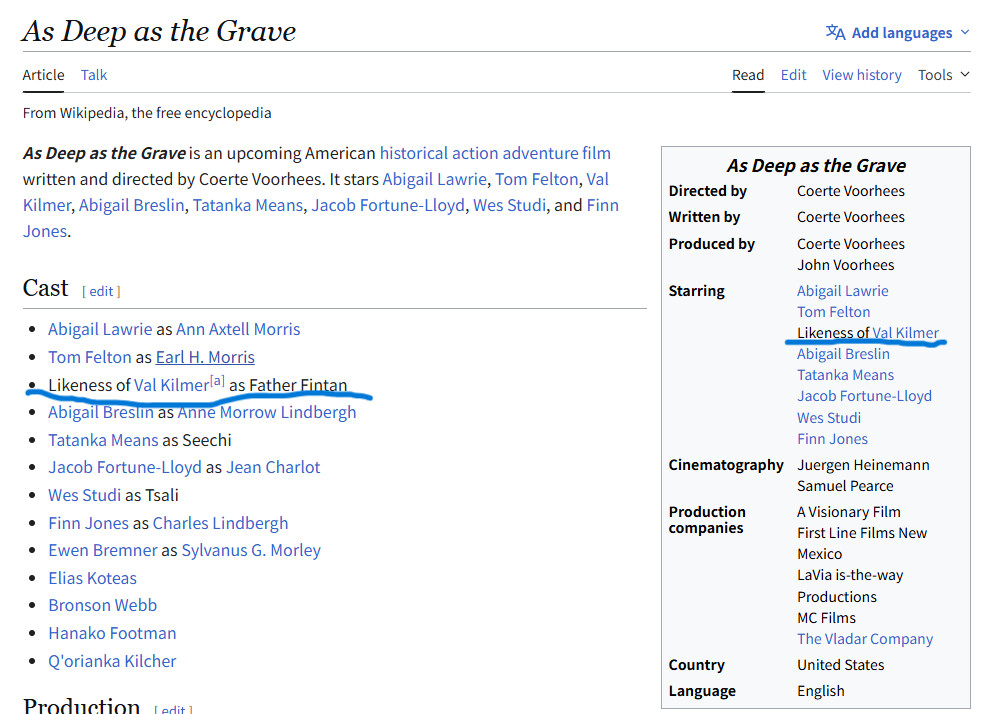The height and width of the screenshot is (714, 984).
Task: Click Anne Morrow Lindbergh link
Action: pyautogui.click(x=267, y=412)
